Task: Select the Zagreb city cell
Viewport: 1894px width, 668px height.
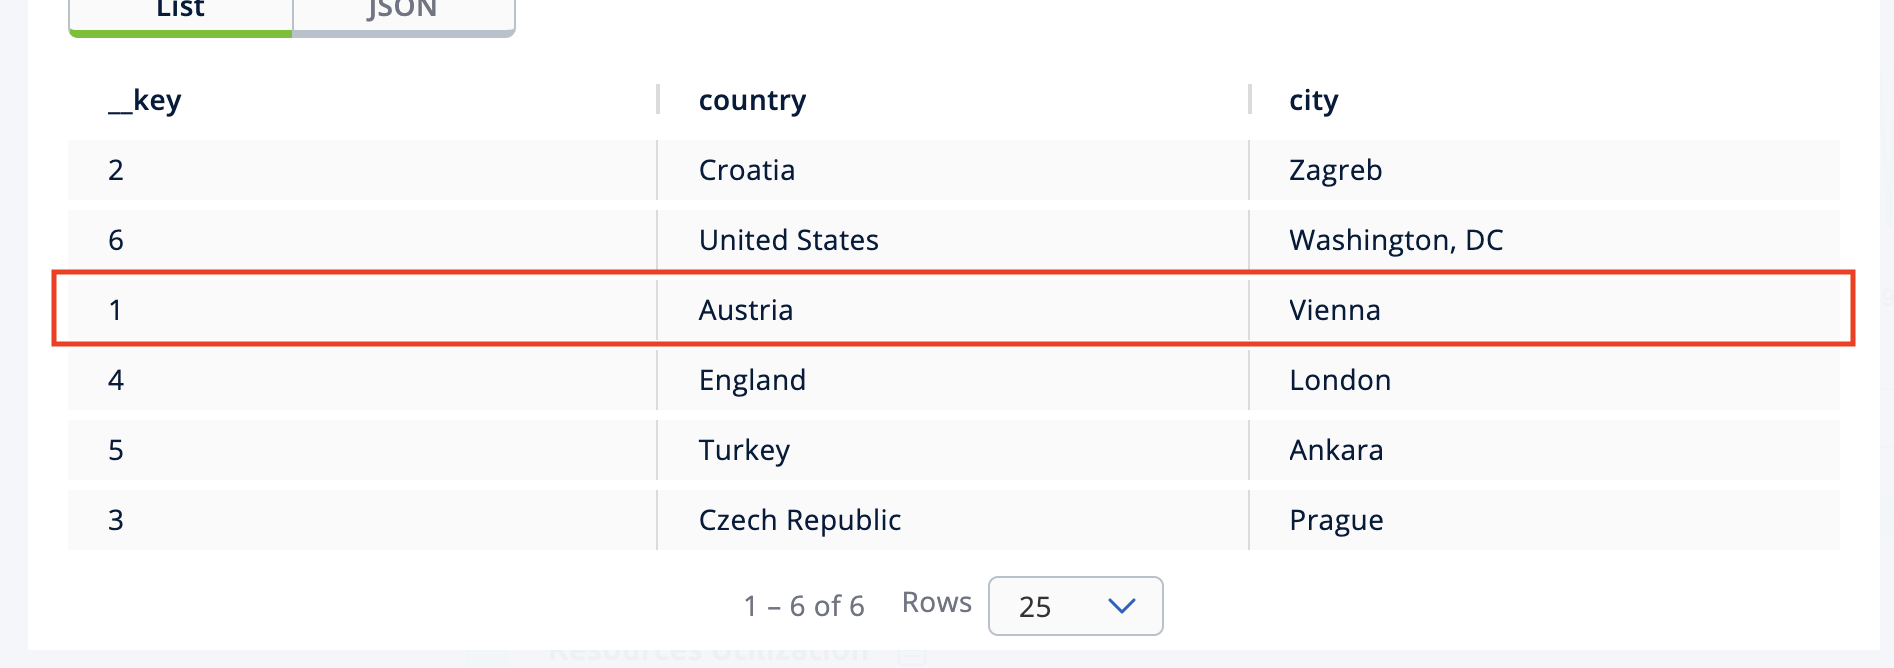Action: (x=1335, y=170)
